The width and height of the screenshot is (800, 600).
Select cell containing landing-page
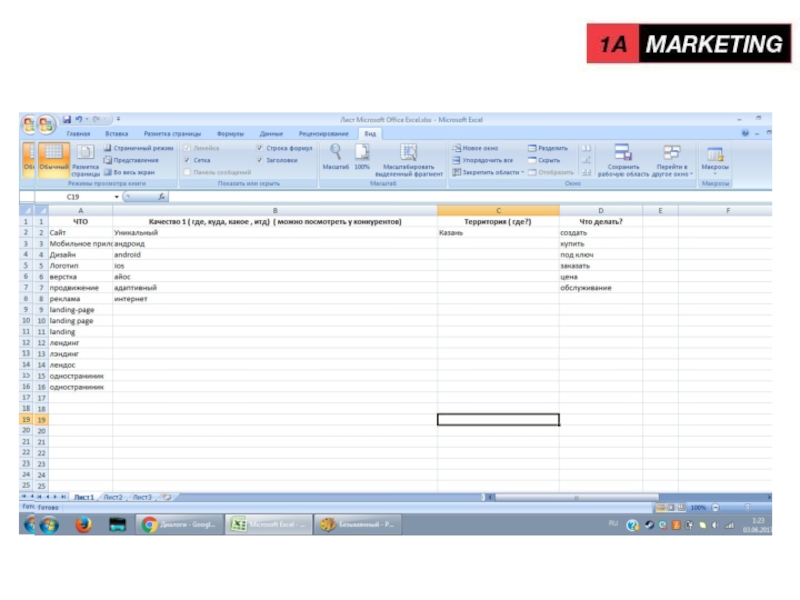[x=81, y=310]
